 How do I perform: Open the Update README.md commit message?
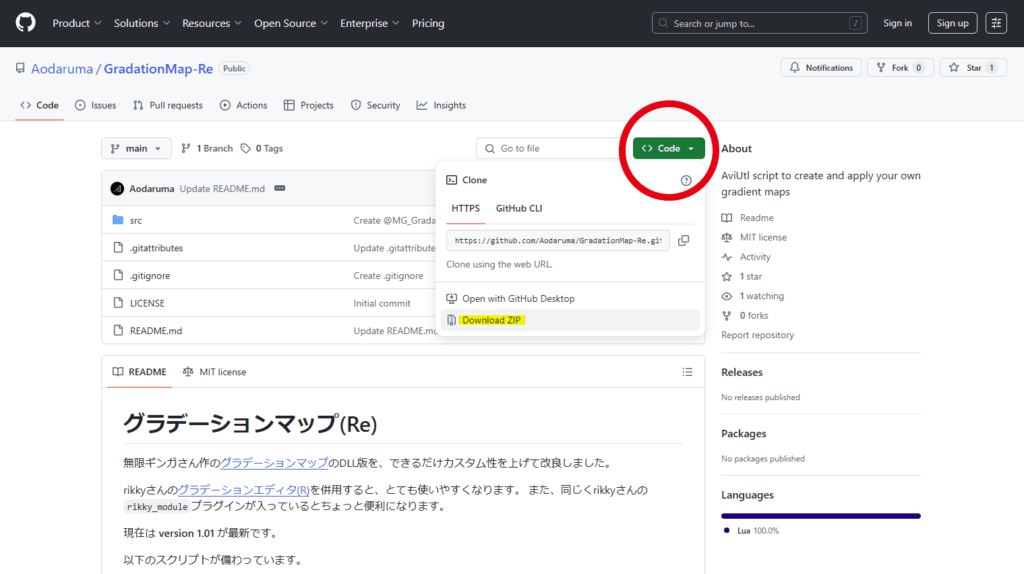(222, 189)
